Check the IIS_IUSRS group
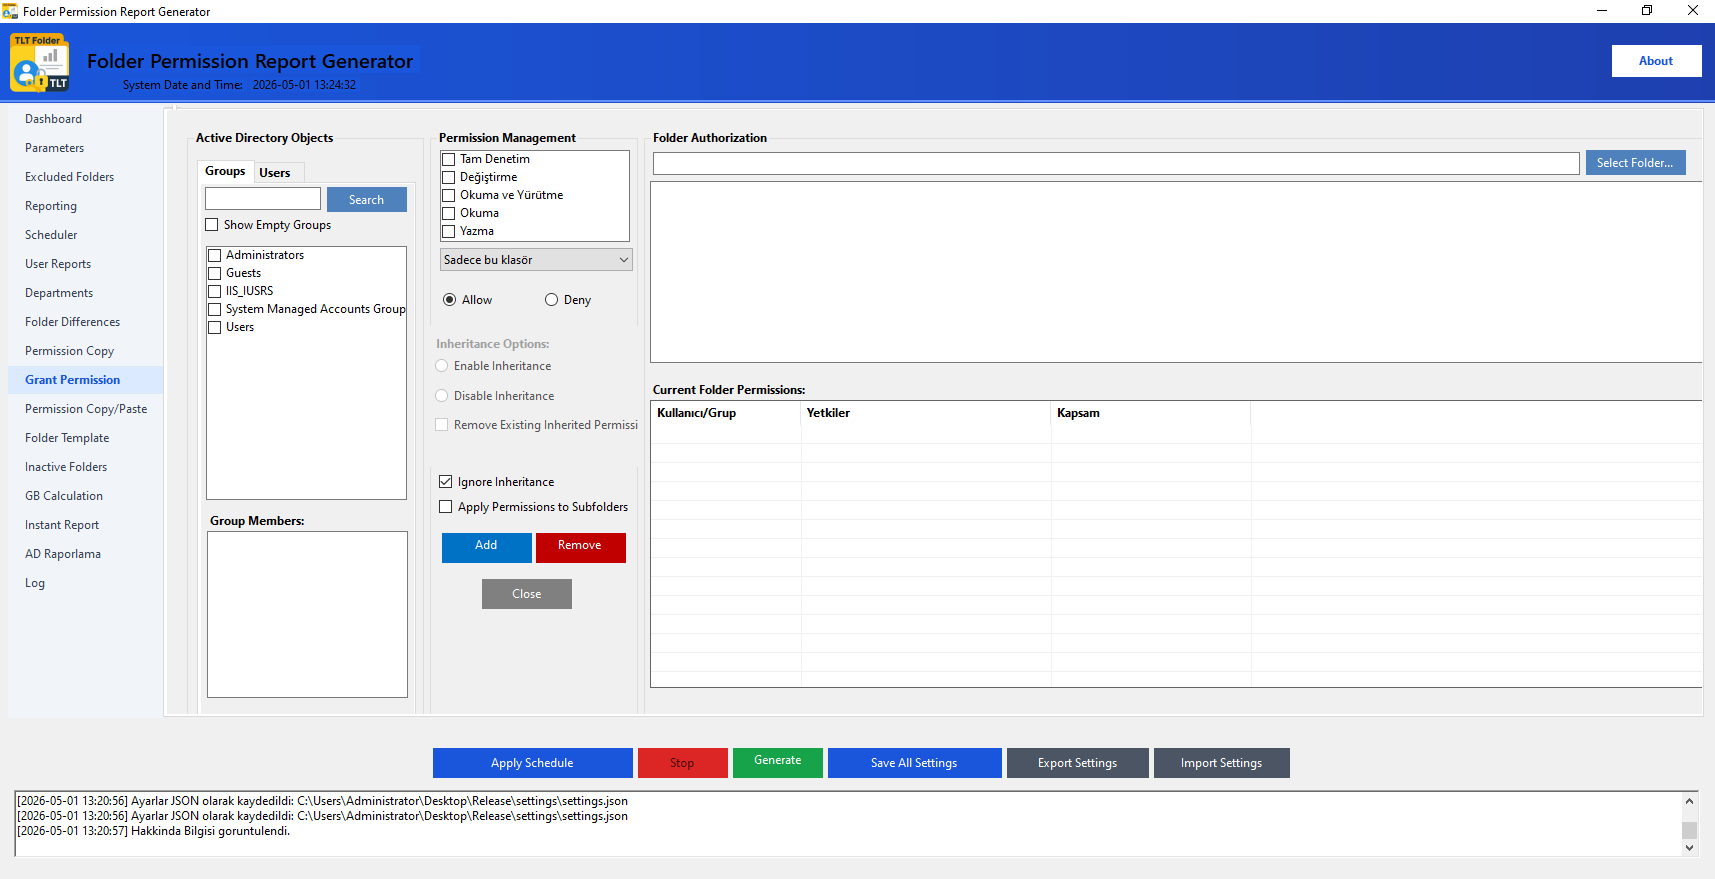1715x879 pixels. click(214, 291)
